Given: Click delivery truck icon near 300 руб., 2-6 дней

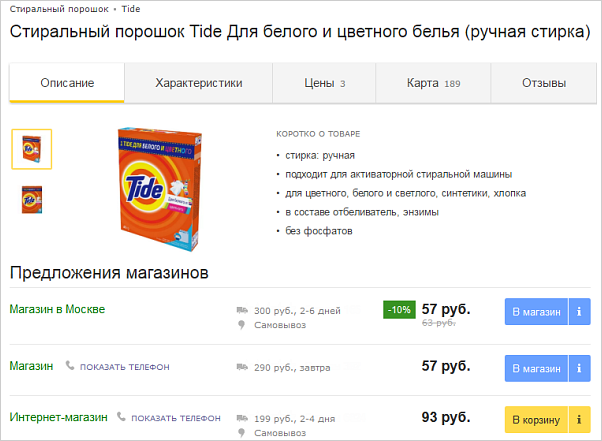Looking at the screenshot, I should 242,310.
